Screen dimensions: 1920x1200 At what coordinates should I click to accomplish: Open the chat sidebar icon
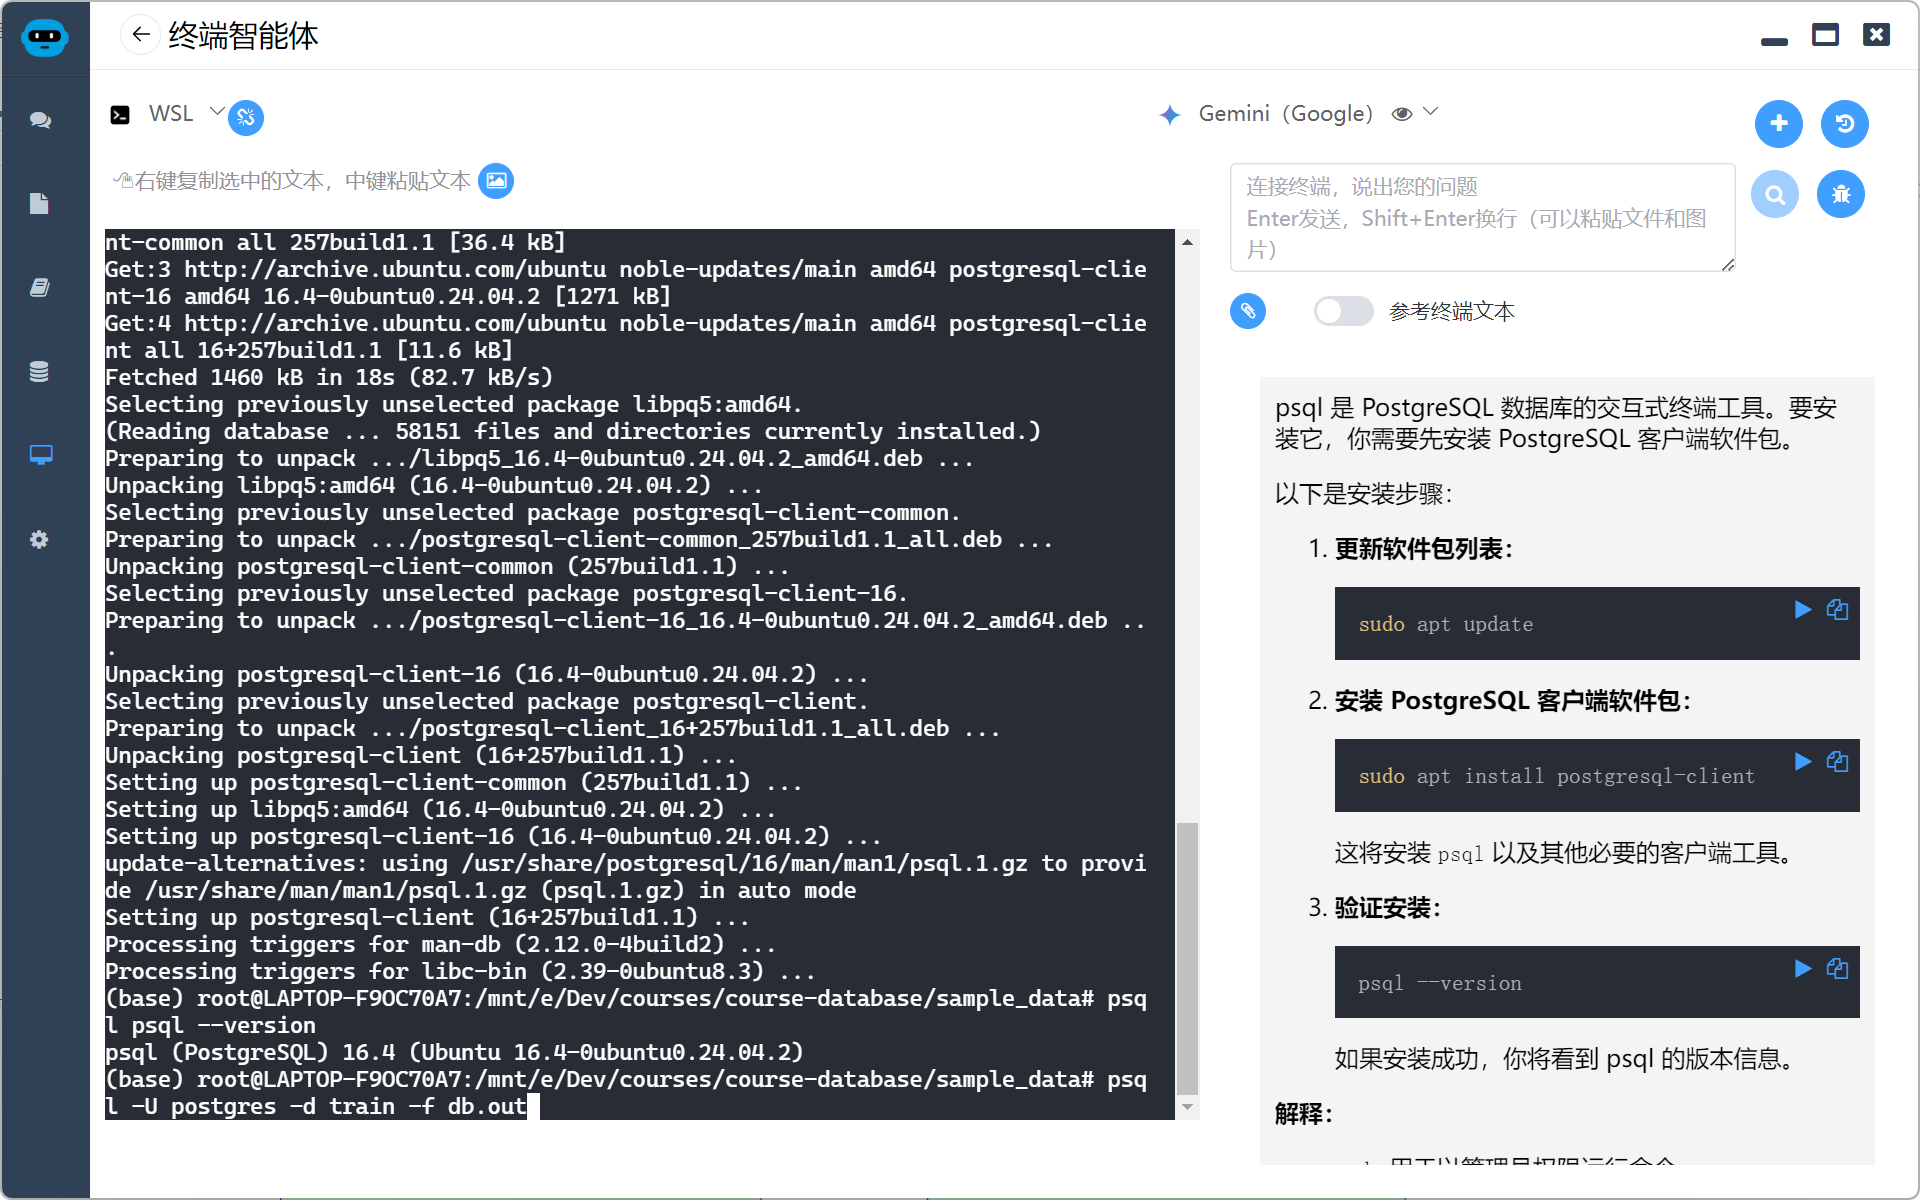tap(40, 120)
